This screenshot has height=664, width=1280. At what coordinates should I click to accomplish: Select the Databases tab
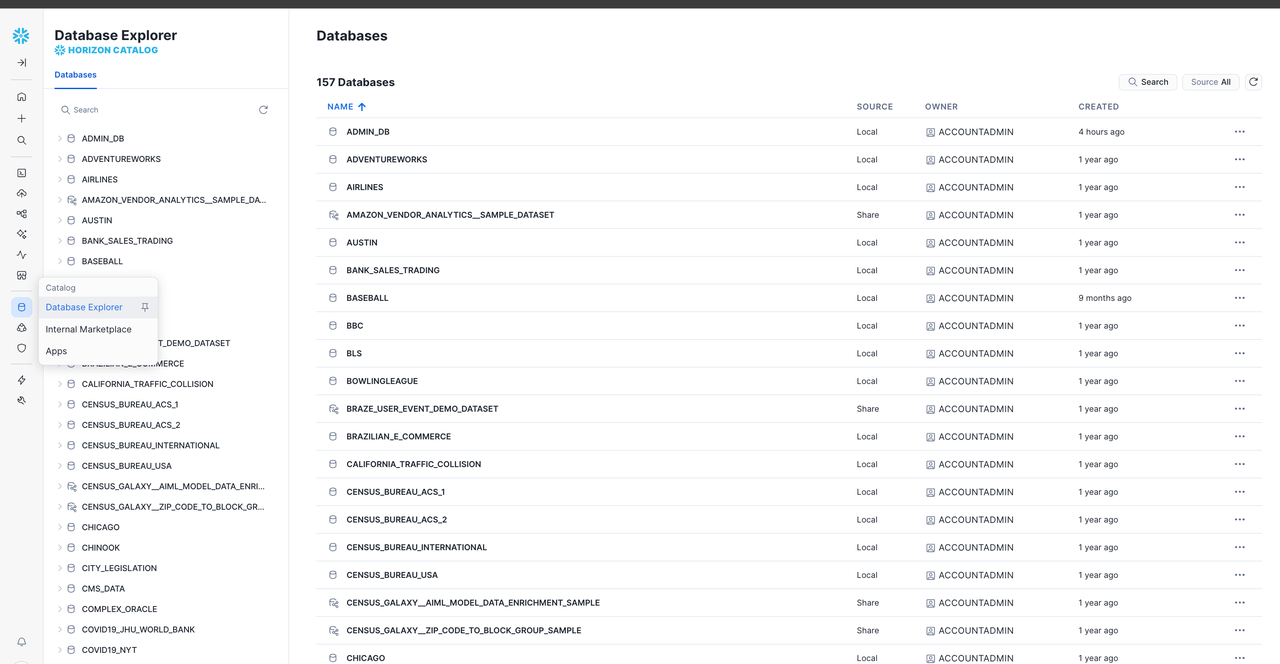point(75,75)
